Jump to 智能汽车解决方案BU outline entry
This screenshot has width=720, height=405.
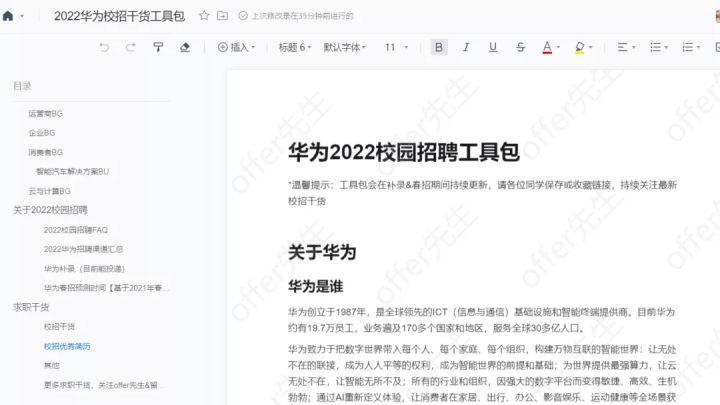click(73, 171)
